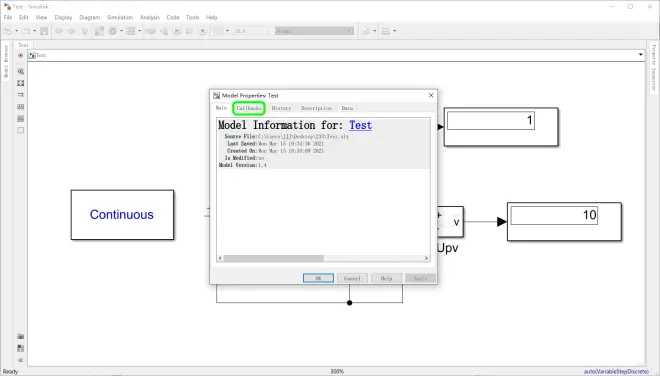The image size is (660, 376).
Task: Click the Fit to View palette icon
Action: coord(21,83)
